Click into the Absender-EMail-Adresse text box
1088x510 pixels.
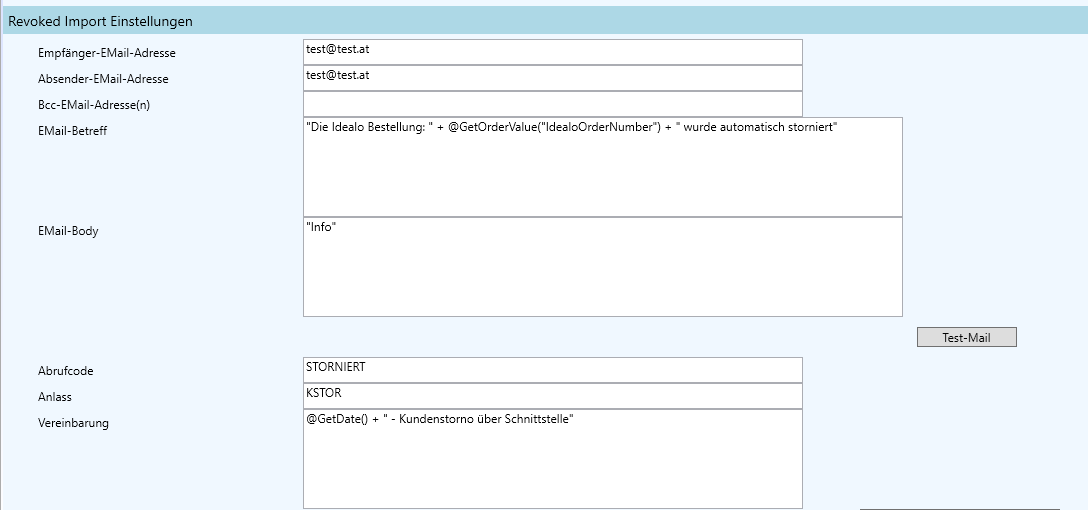pyautogui.click(x=552, y=78)
